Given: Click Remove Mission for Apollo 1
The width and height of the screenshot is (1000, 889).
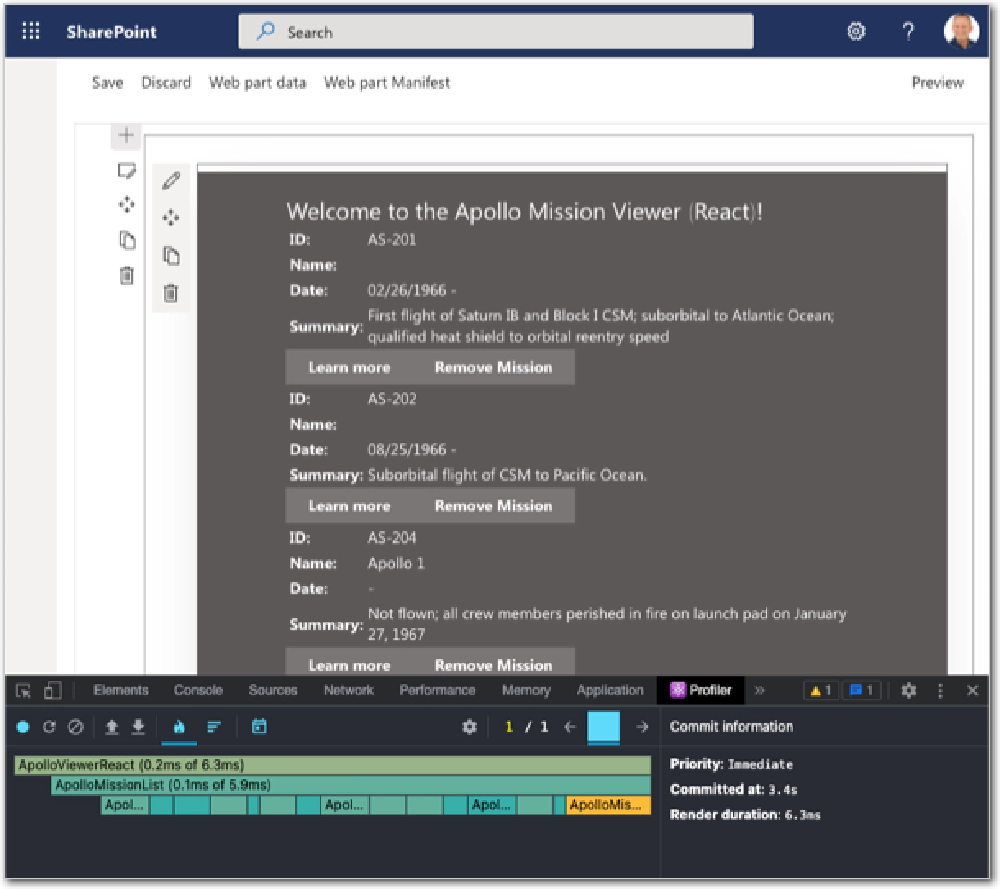Looking at the screenshot, I should pyautogui.click(x=492, y=665).
